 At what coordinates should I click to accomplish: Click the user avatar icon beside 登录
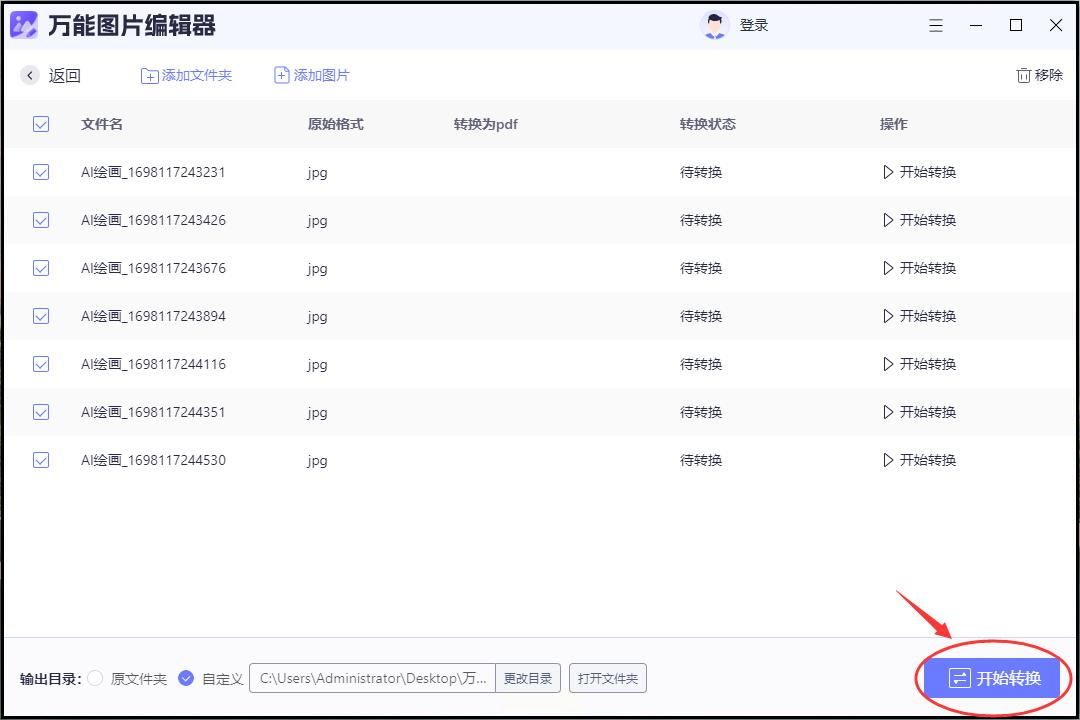click(714, 25)
